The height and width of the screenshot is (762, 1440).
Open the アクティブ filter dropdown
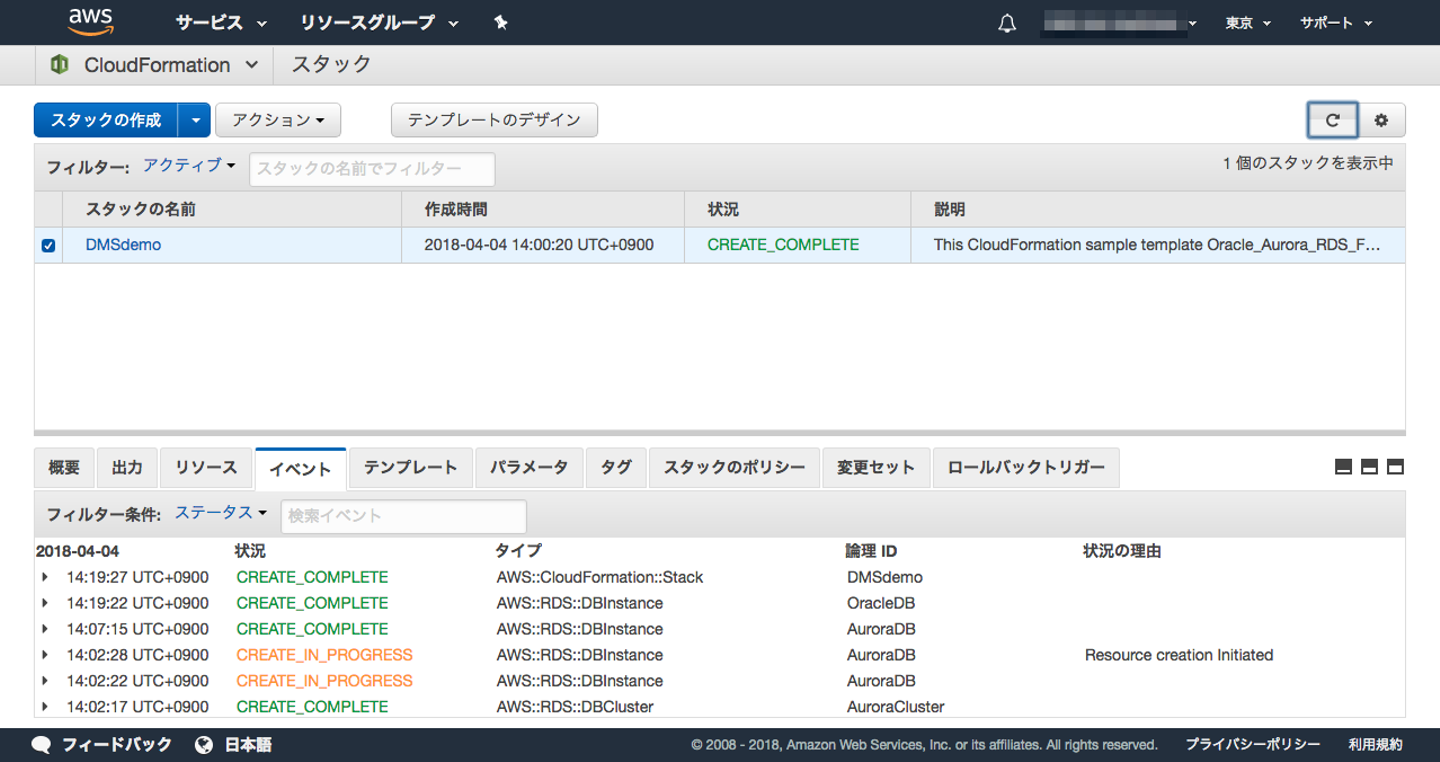(x=189, y=165)
